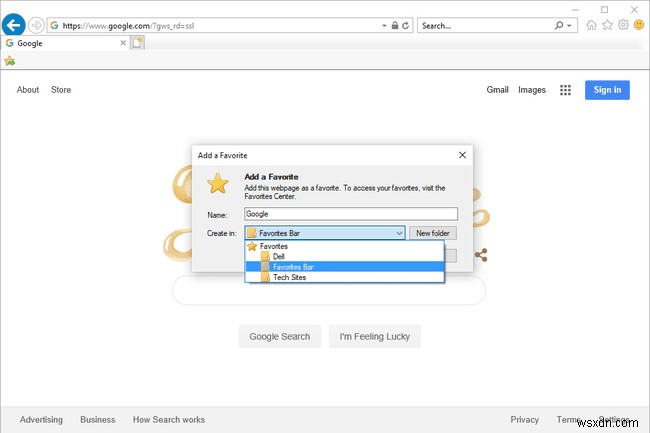This screenshot has height=433, width=650.
Task: Open Favorites center star icon
Action: [607, 25]
